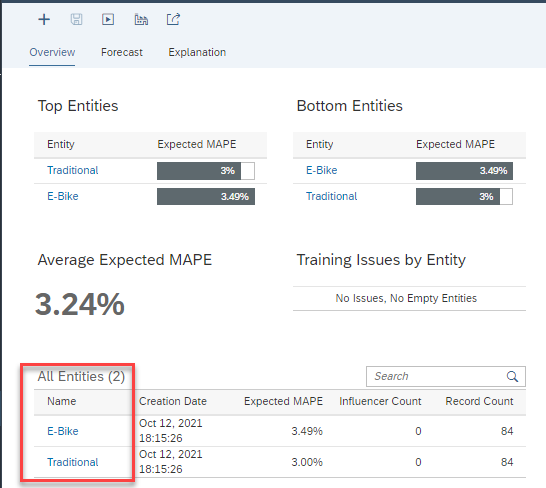Open Traditional in All Entities table
The height and width of the screenshot is (488, 546).
(x=72, y=462)
